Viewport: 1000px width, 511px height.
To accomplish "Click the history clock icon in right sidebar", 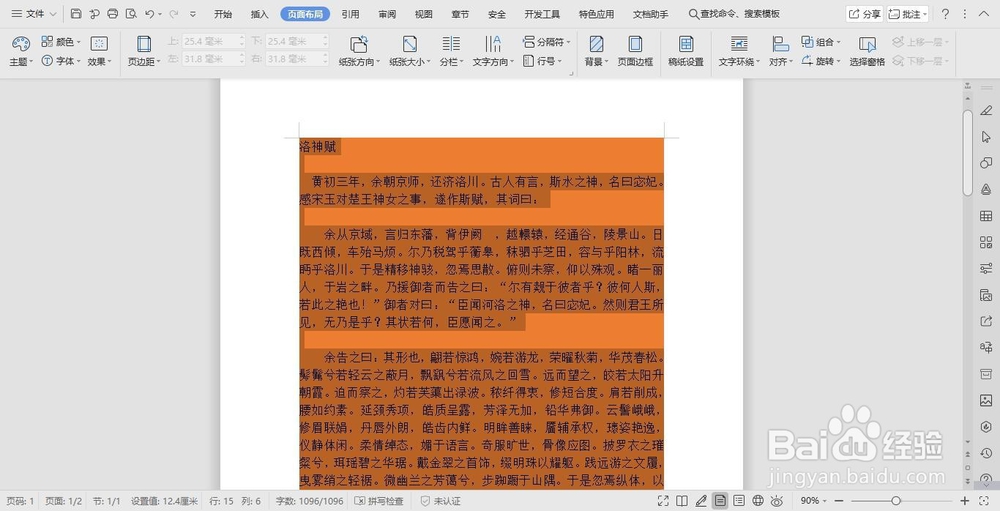I will [x=986, y=453].
